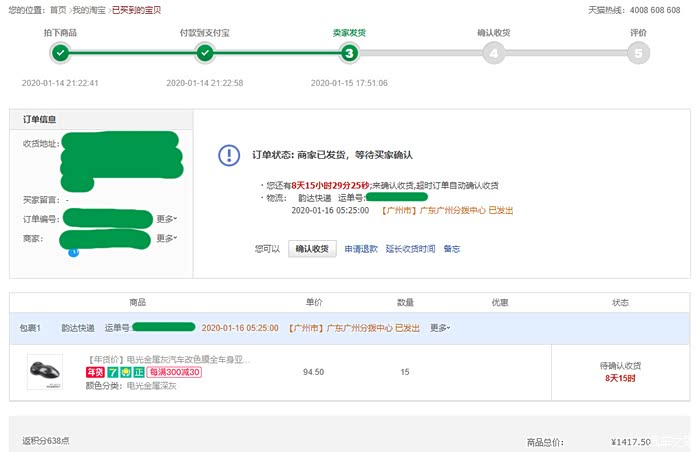Click the step 4 confirm receipt circle

[x=493, y=53]
